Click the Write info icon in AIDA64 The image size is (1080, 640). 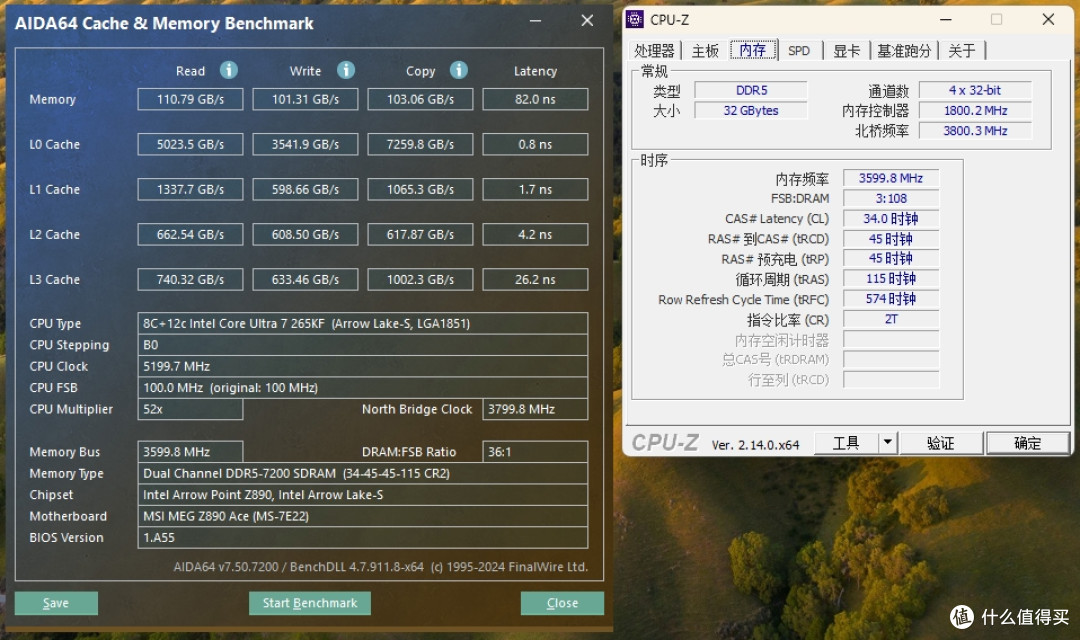346,70
